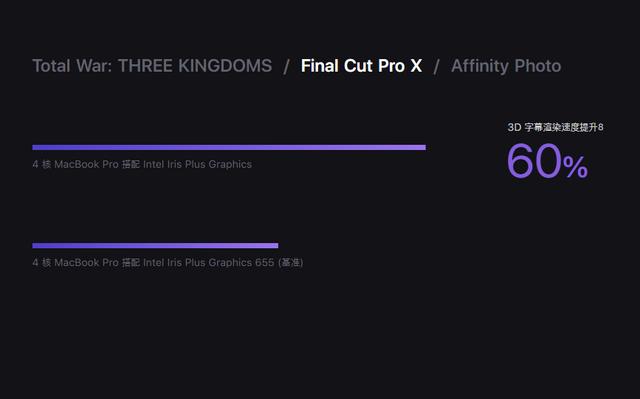
Task: Click the 3D 字幕渲染速度提升 caption
Action: (553, 127)
